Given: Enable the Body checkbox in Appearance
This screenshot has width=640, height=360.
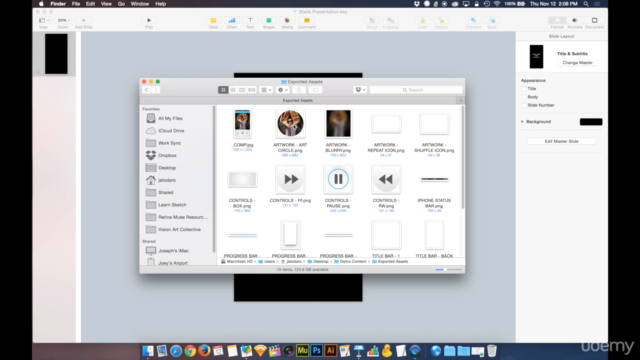Looking at the screenshot, I should [524, 97].
